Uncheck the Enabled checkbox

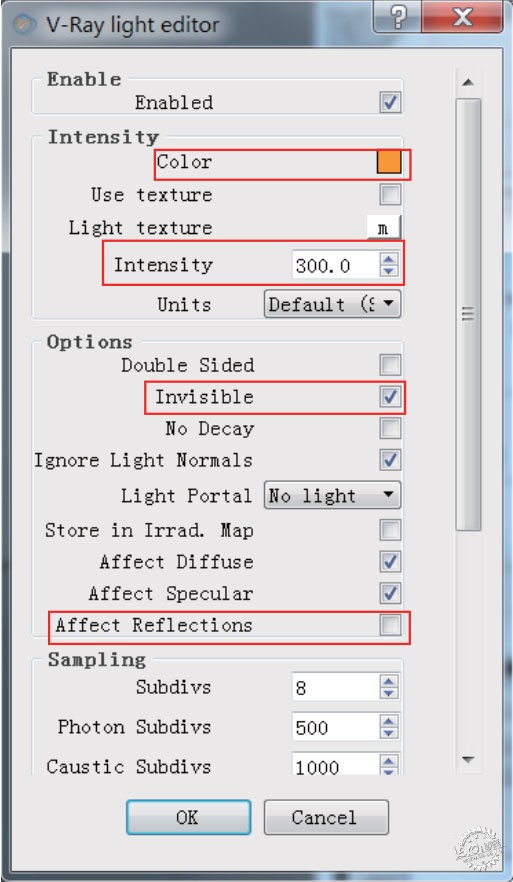(390, 103)
